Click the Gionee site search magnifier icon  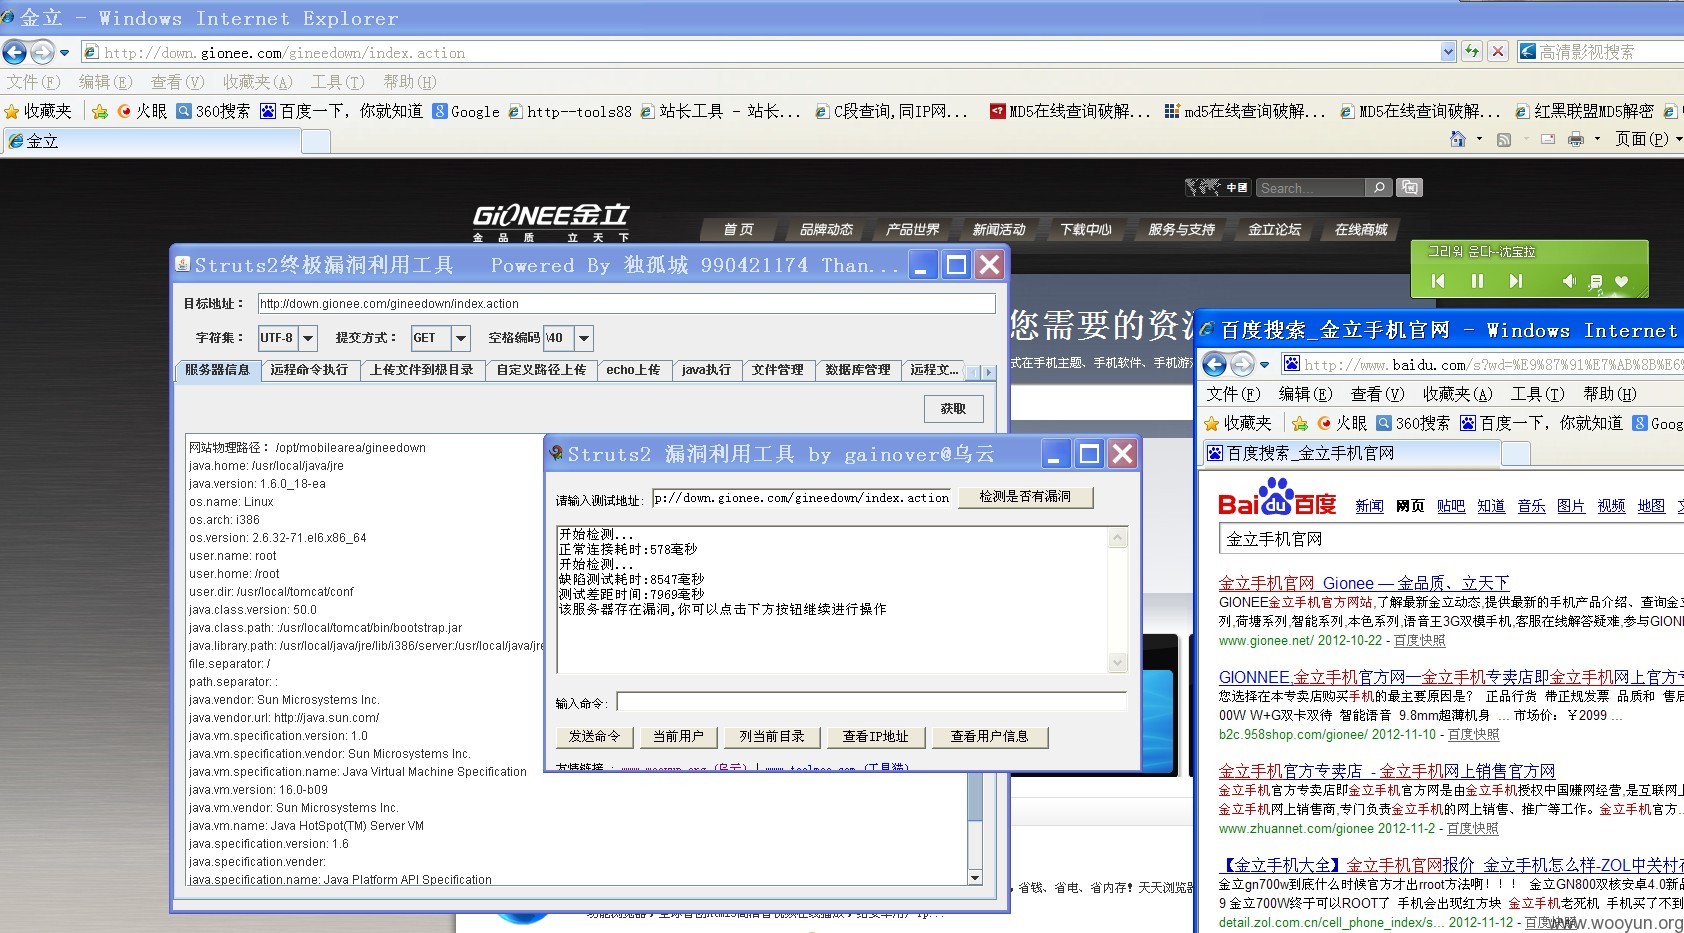[1379, 187]
